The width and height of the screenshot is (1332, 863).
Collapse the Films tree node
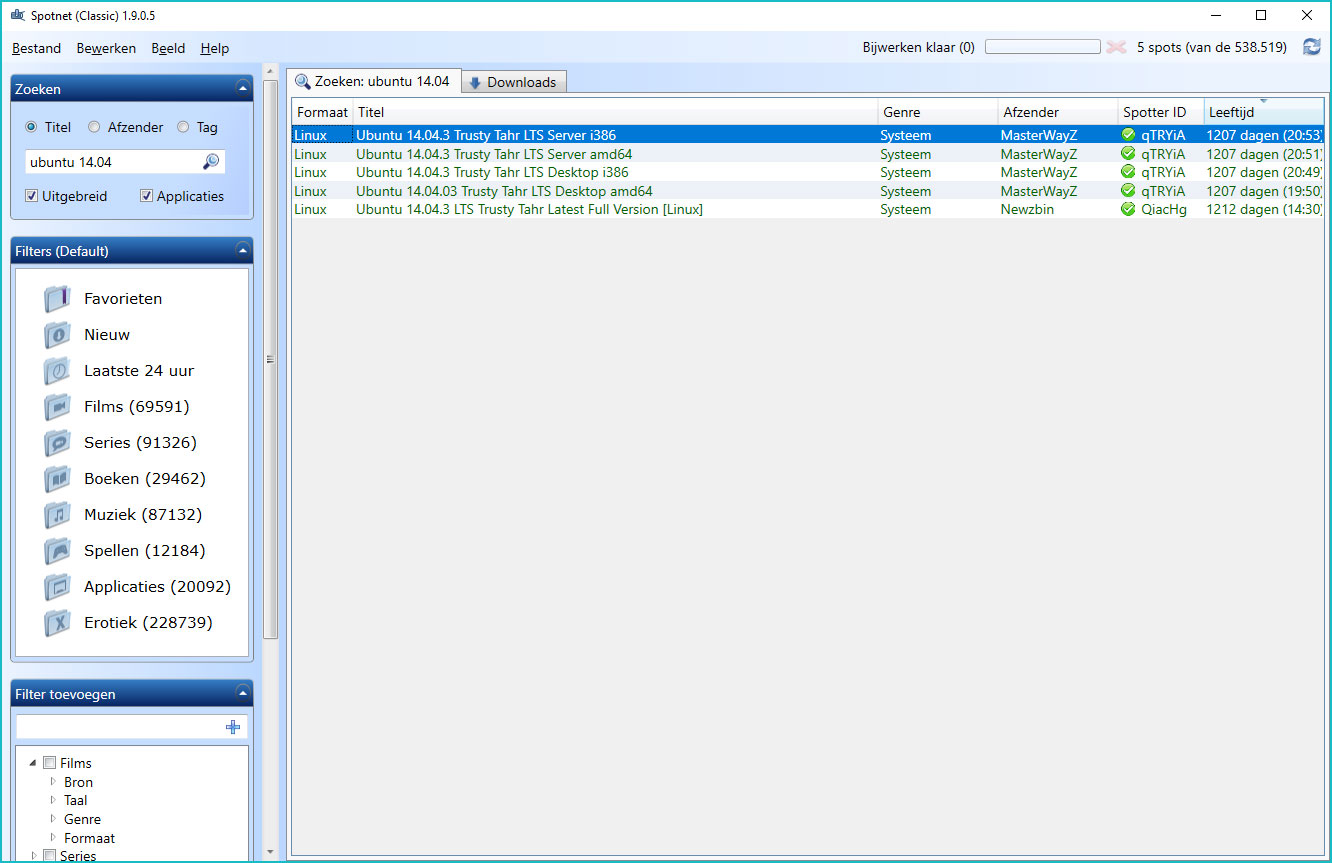coord(33,763)
